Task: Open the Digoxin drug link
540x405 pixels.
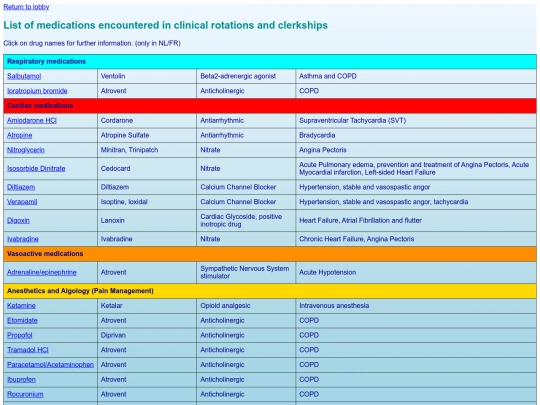Action: 18,221
